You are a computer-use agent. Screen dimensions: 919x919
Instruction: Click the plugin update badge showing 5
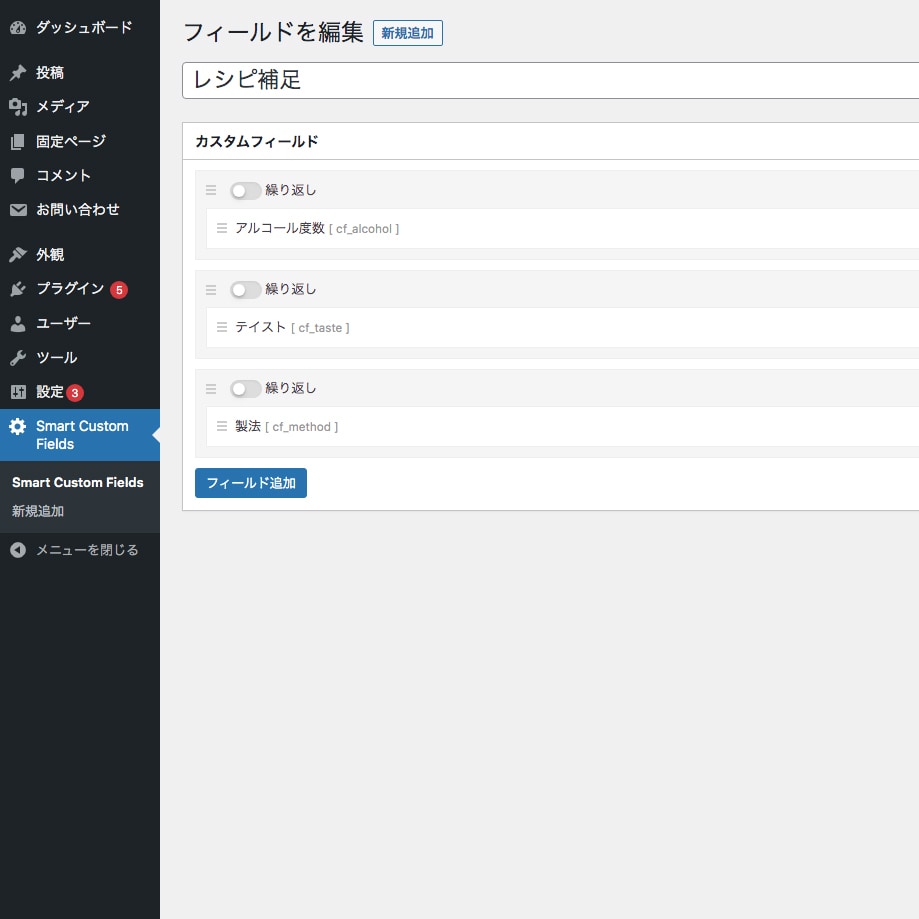[x=119, y=290]
